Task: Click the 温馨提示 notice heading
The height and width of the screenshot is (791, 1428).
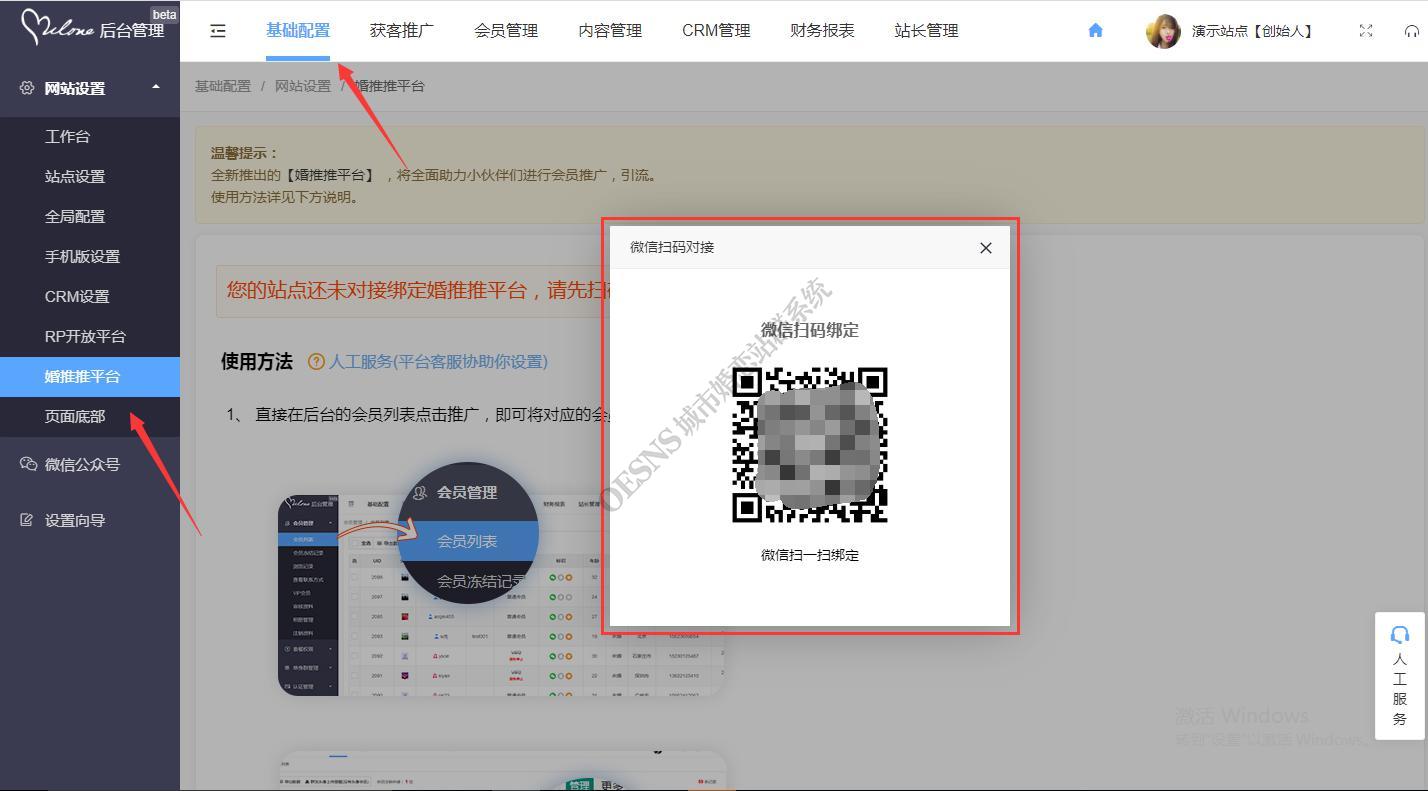Action: coord(244,153)
